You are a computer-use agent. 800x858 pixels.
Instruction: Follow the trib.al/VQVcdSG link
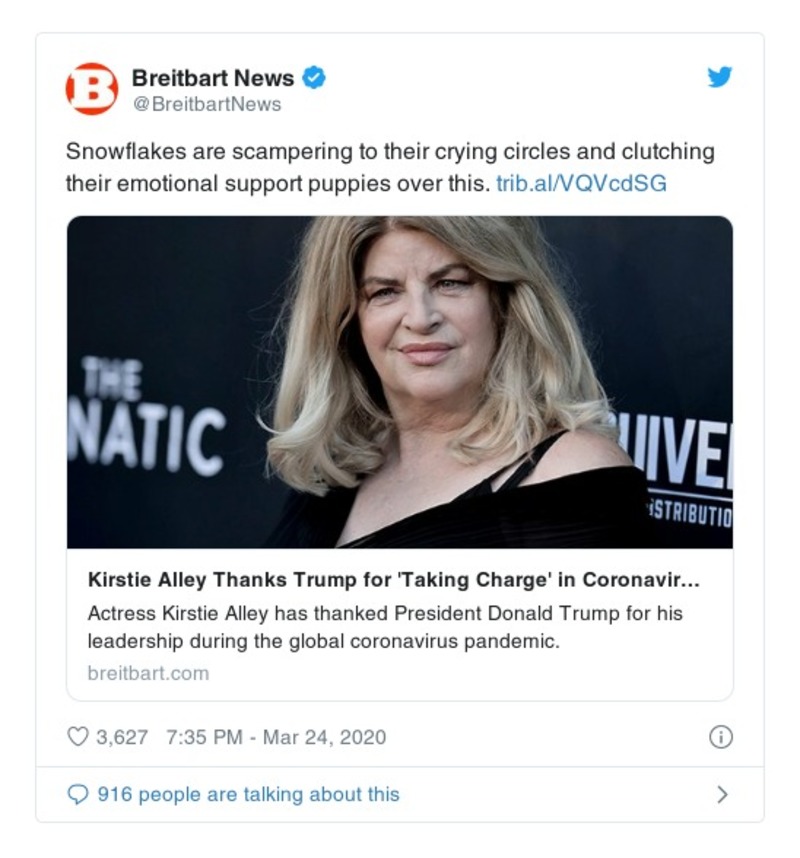580,184
